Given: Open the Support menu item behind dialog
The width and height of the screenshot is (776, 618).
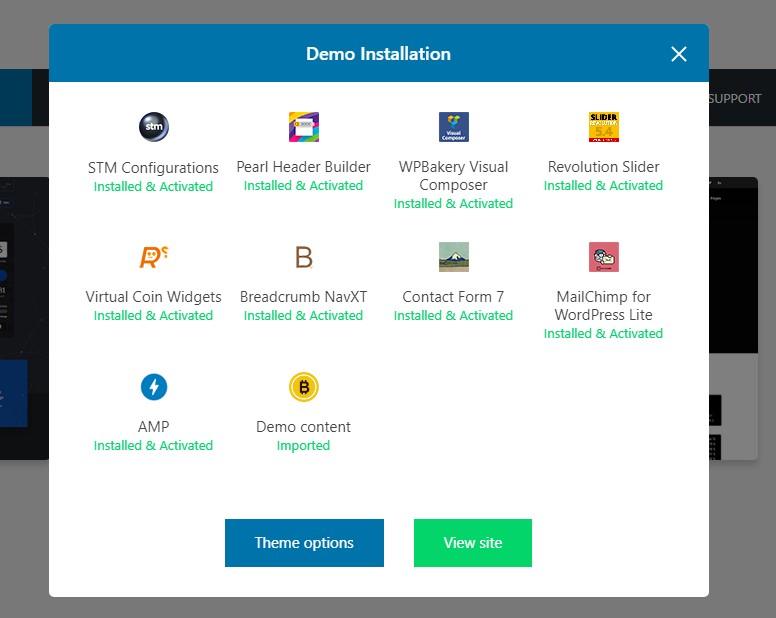Looking at the screenshot, I should (x=735, y=98).
